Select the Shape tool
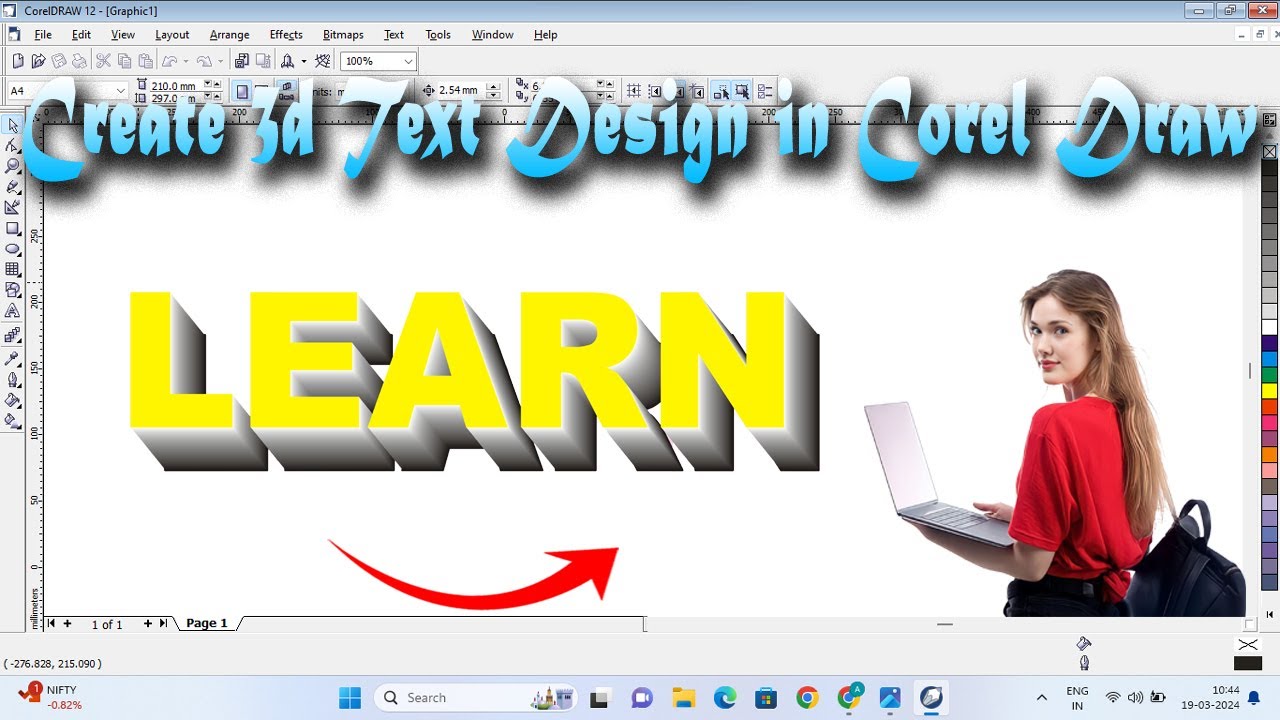The height and width of the screenshot is (720, 1280). point(13,146)
